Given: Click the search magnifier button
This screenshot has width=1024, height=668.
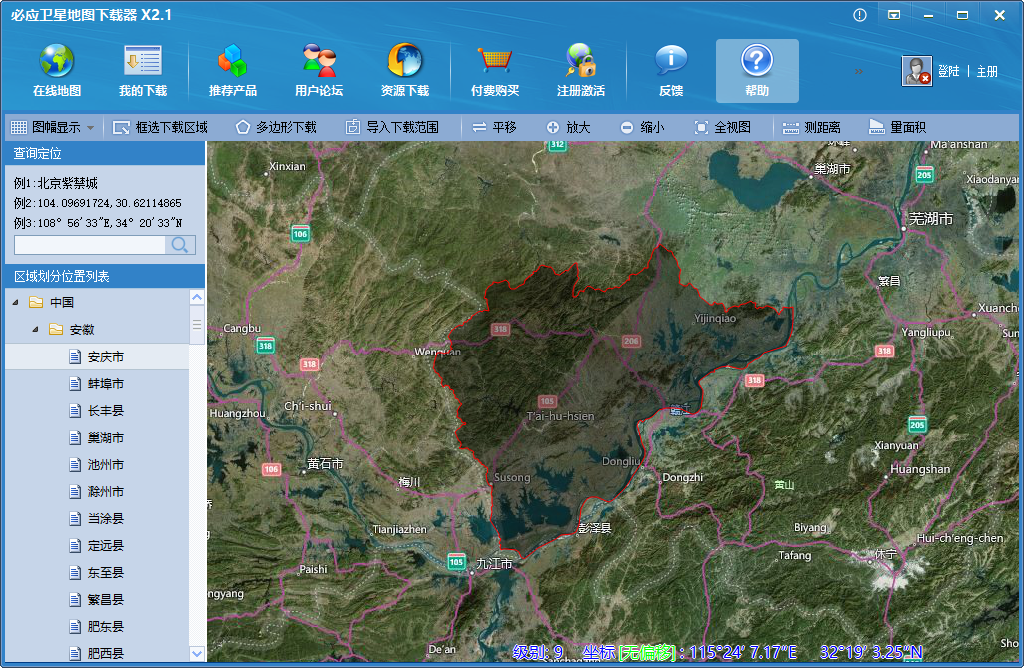Looking at the screenshot, I should (180, 245).
